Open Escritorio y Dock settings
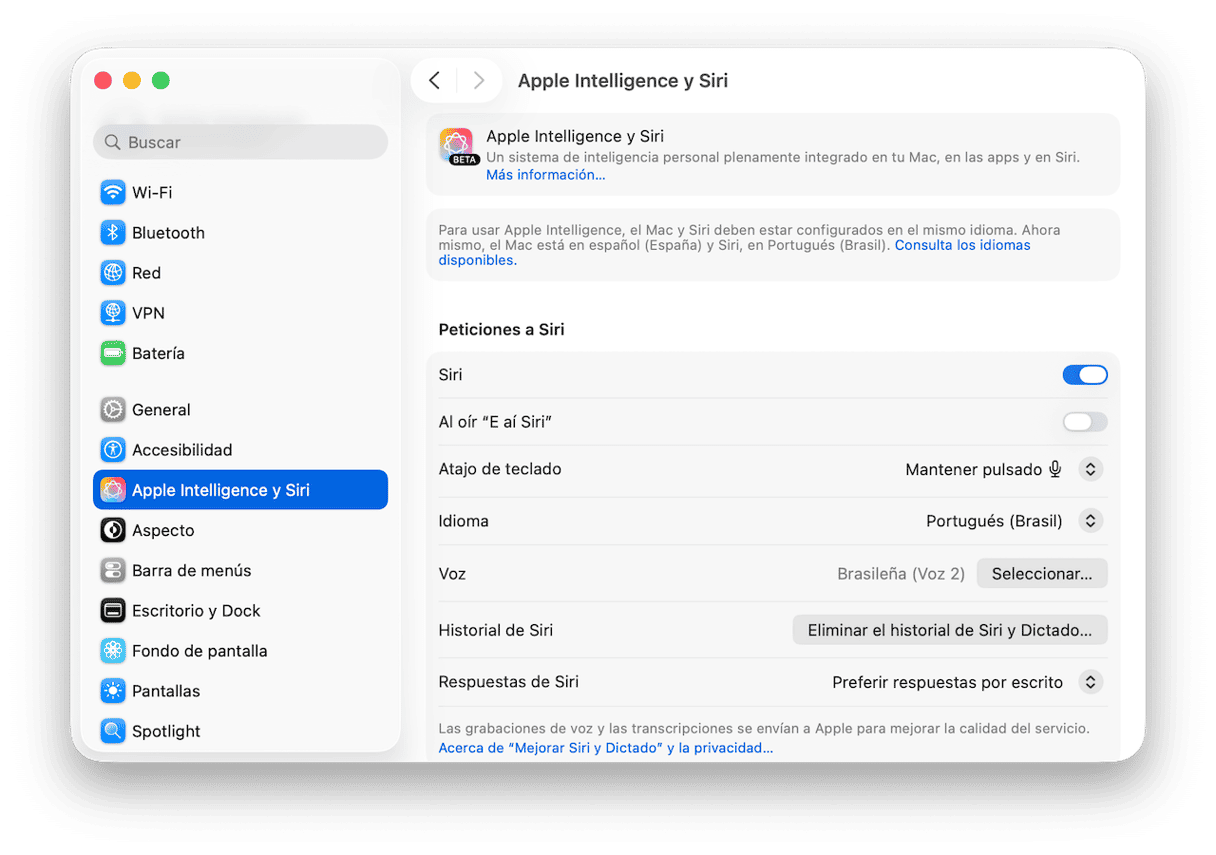The height and width of the screenshot is (855, 1216). [x=240, y=610]
